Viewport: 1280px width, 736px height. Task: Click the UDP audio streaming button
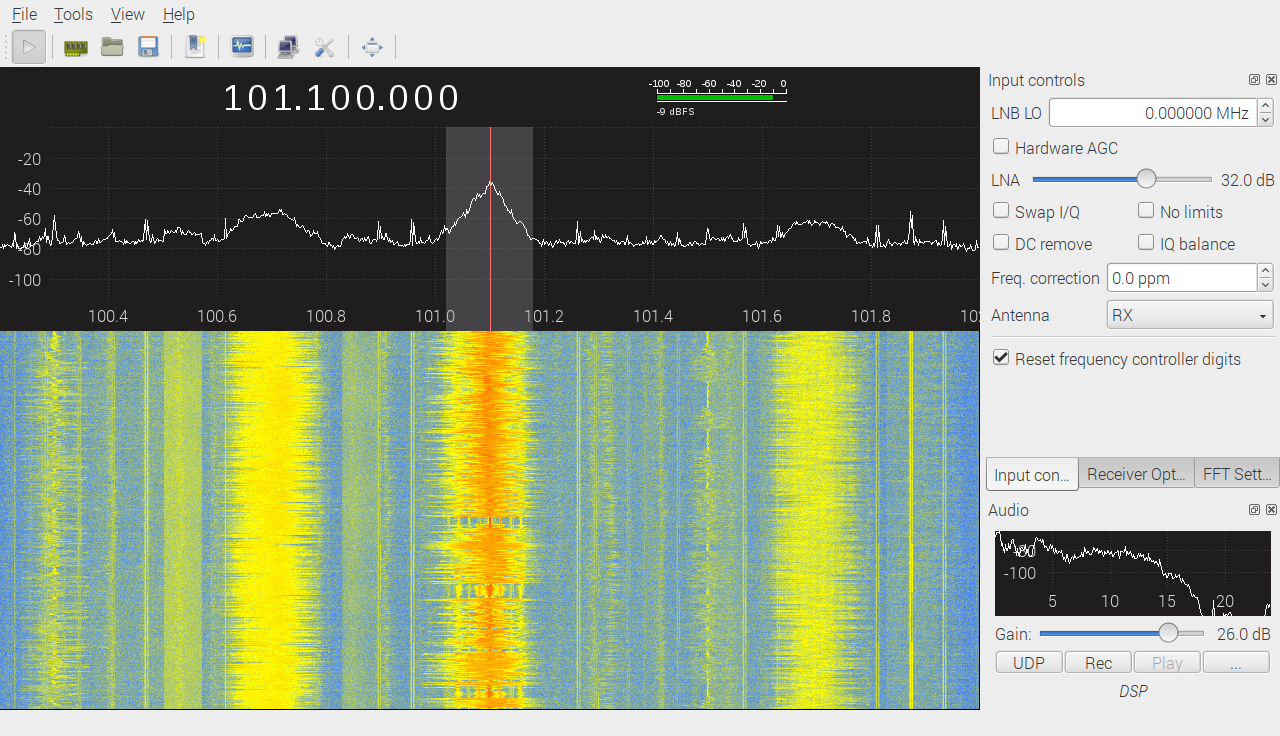pos(1029,663)
